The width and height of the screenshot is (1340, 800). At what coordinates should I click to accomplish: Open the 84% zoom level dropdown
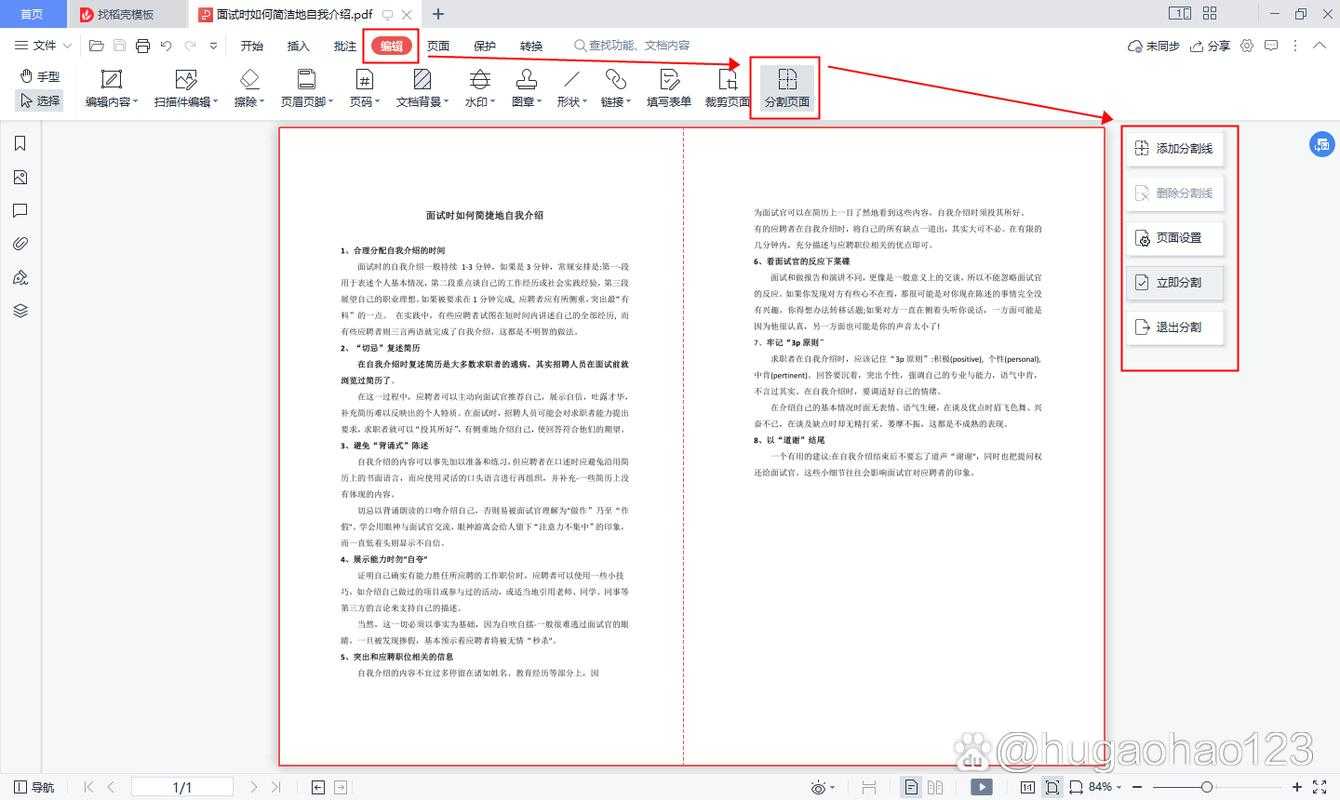click(x=1105, y=787)
